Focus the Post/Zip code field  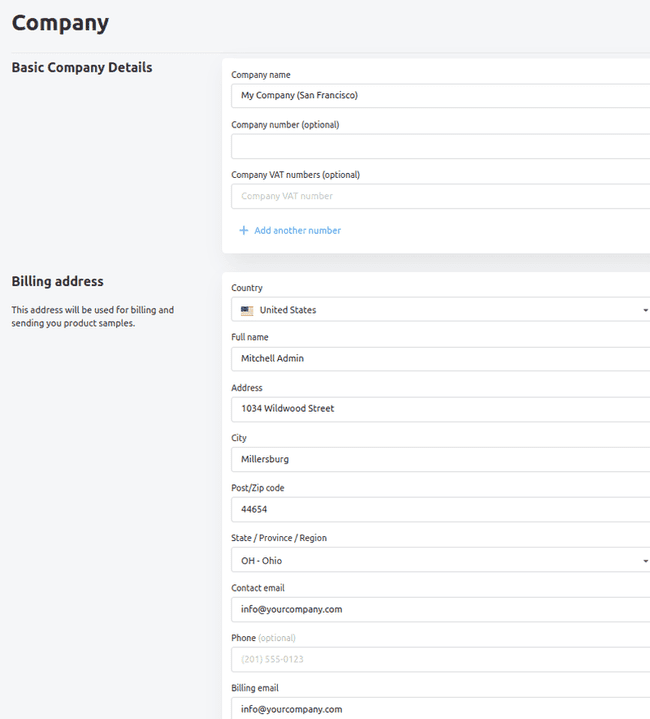(440, 509)
